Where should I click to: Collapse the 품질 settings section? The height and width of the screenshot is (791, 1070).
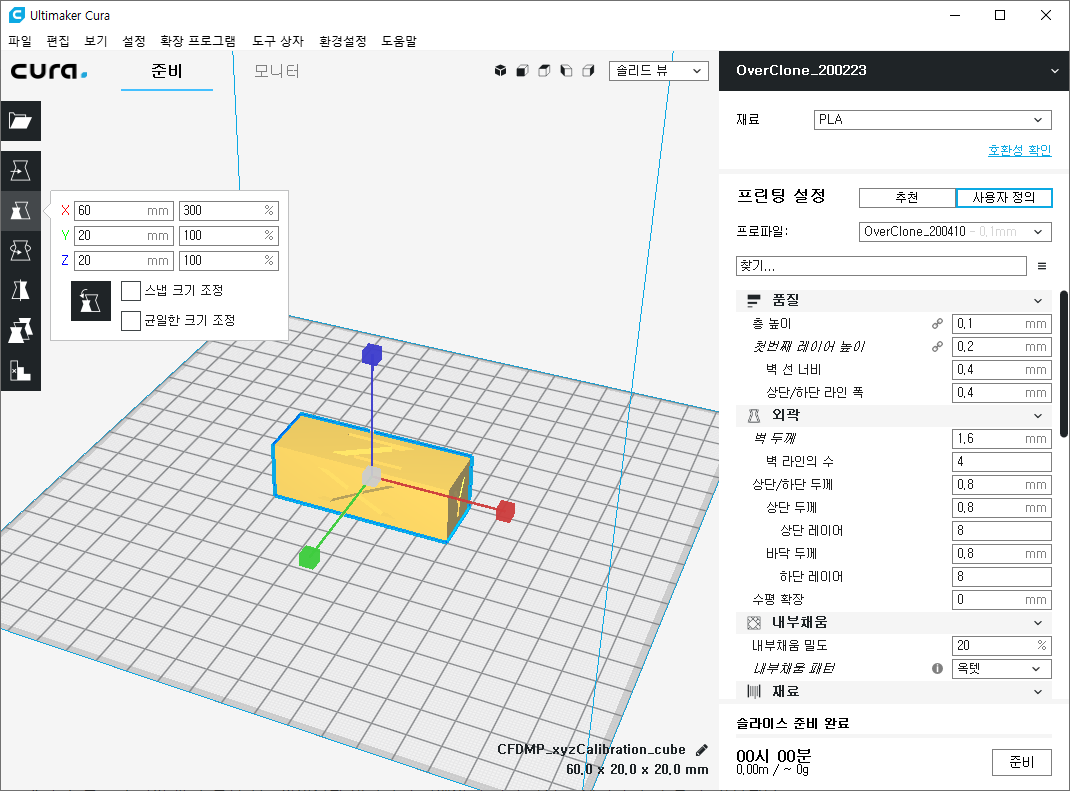pyautogui.click(x=894, y=300)
